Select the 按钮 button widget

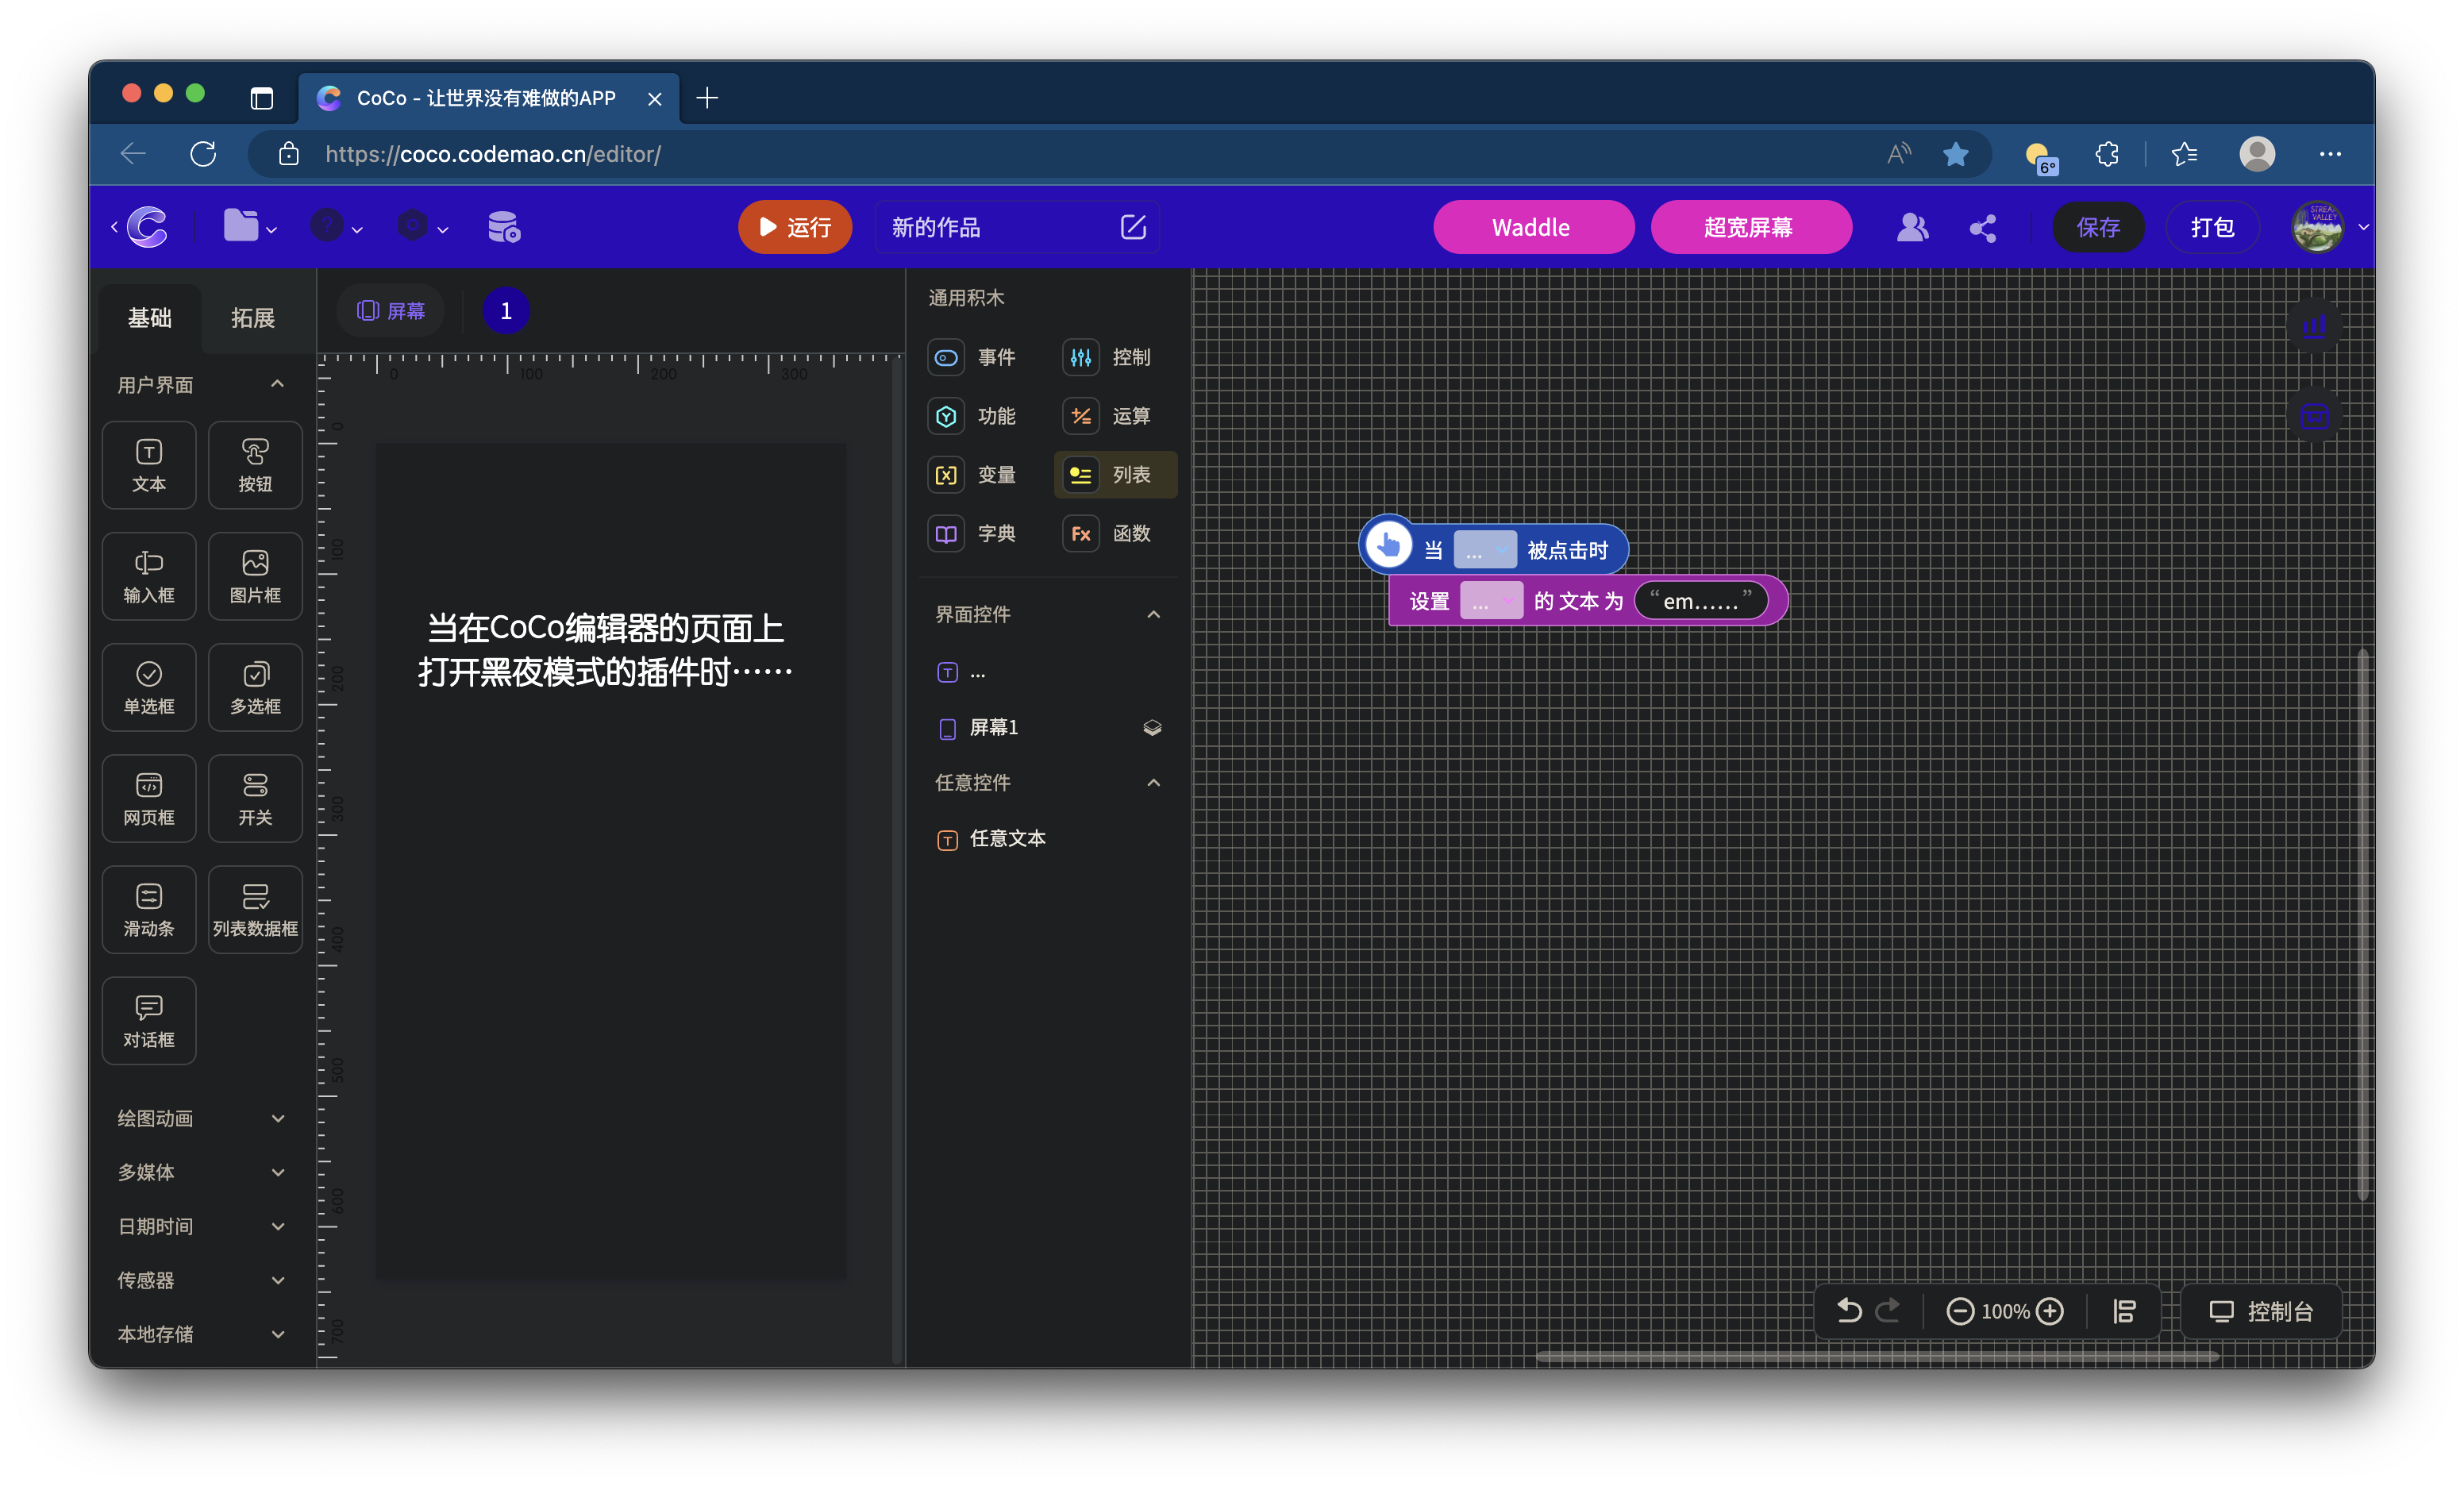(x=255, y=465)
